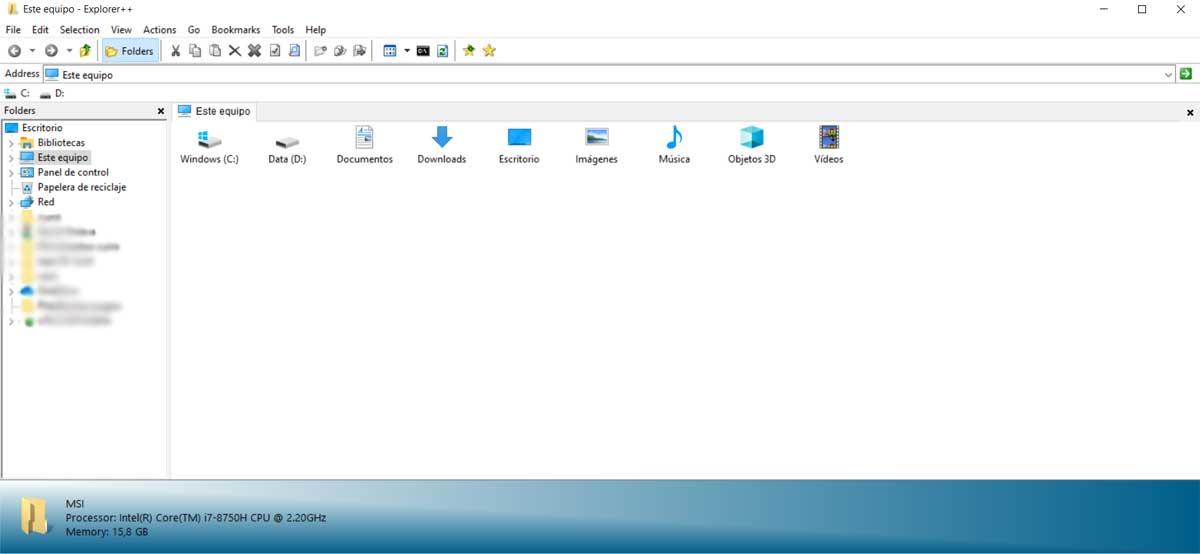Open the Bookmarks menu
Screen dimensions: 1200x554
point(236,30)
